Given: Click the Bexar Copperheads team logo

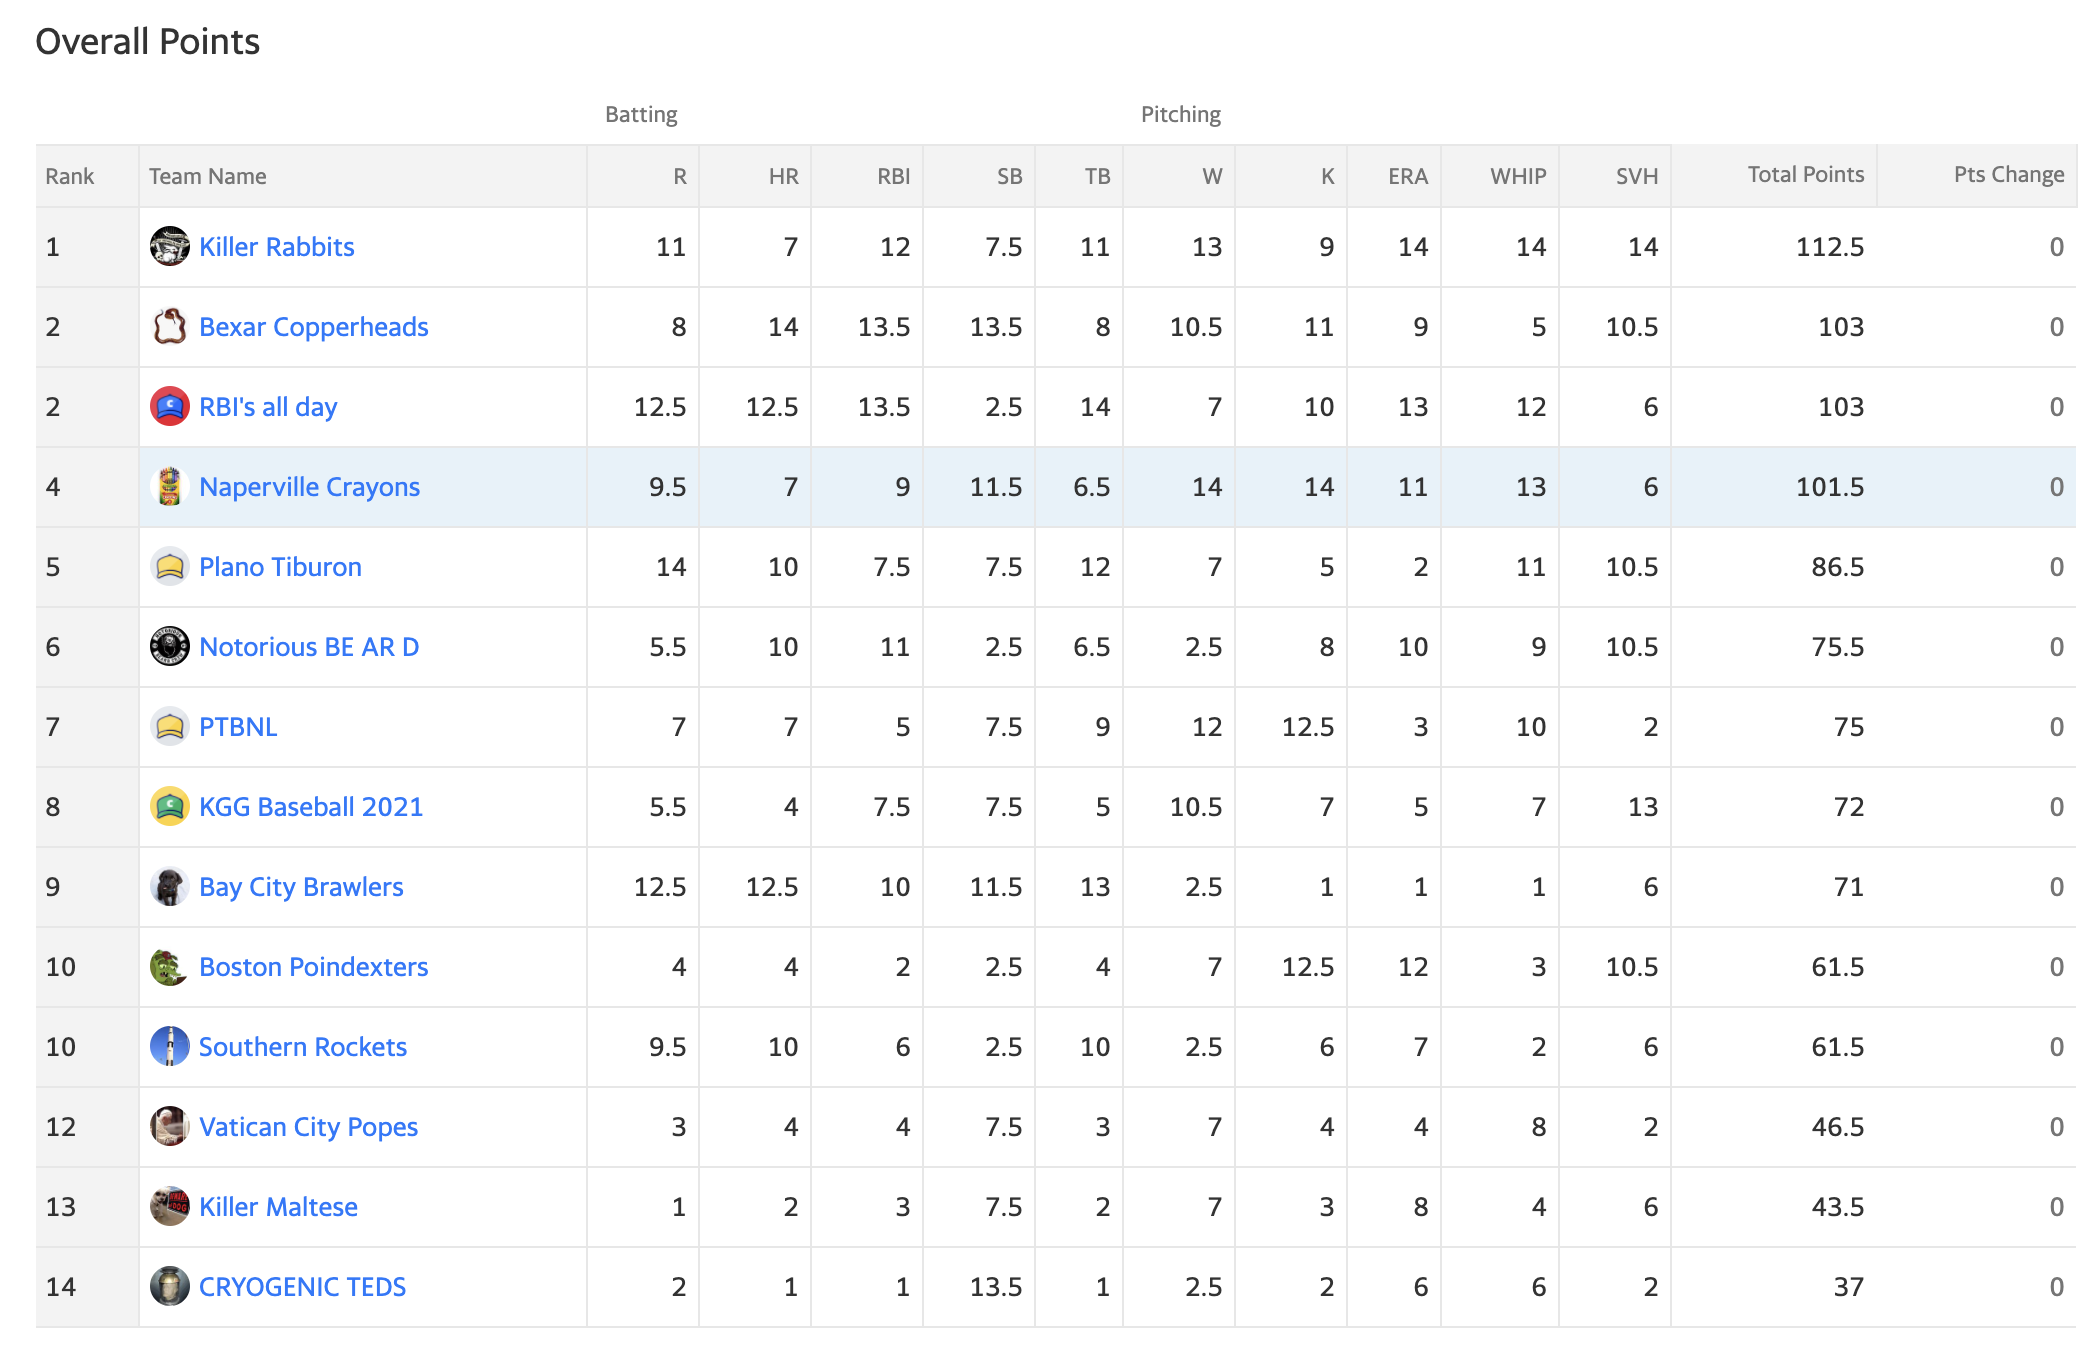Looking at the screenshot, I should point(169,326).
